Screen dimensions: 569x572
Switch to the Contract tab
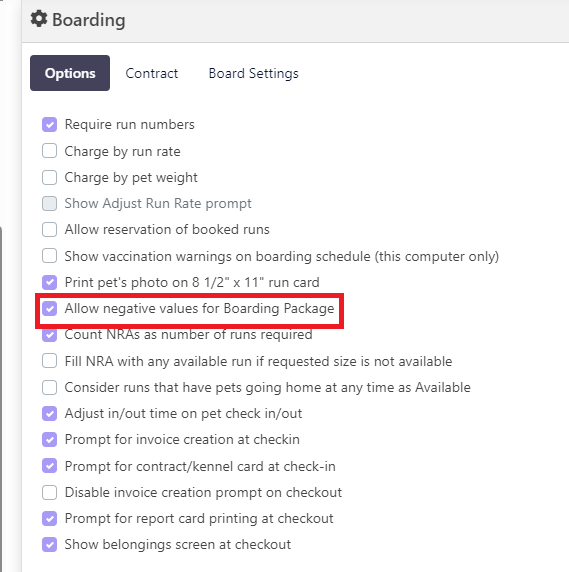[x=152, y=73]
